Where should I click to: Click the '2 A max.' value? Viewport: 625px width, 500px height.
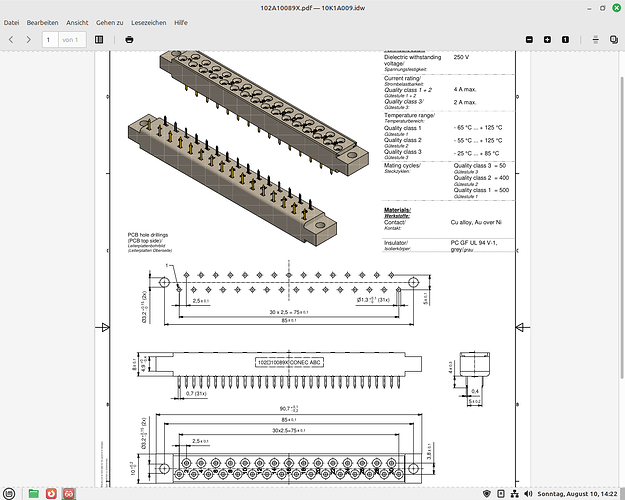pyautogui.click(x=465, y=102)
